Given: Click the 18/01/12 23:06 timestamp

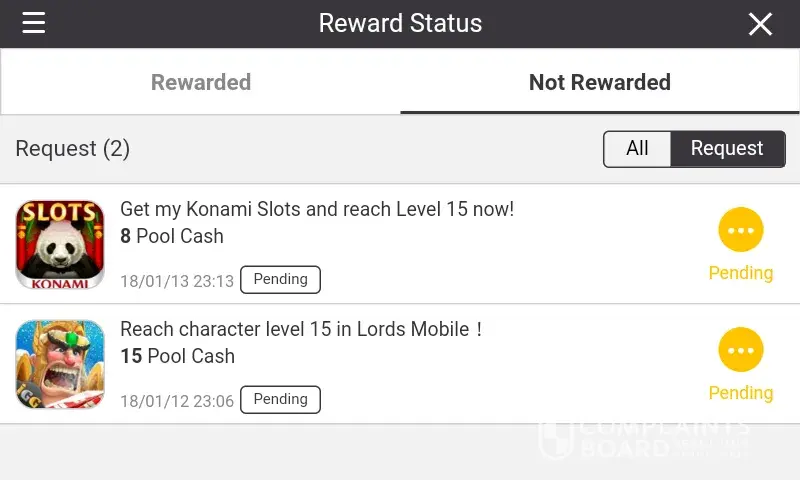Looking at the screenshot, I should pos(177,402).
